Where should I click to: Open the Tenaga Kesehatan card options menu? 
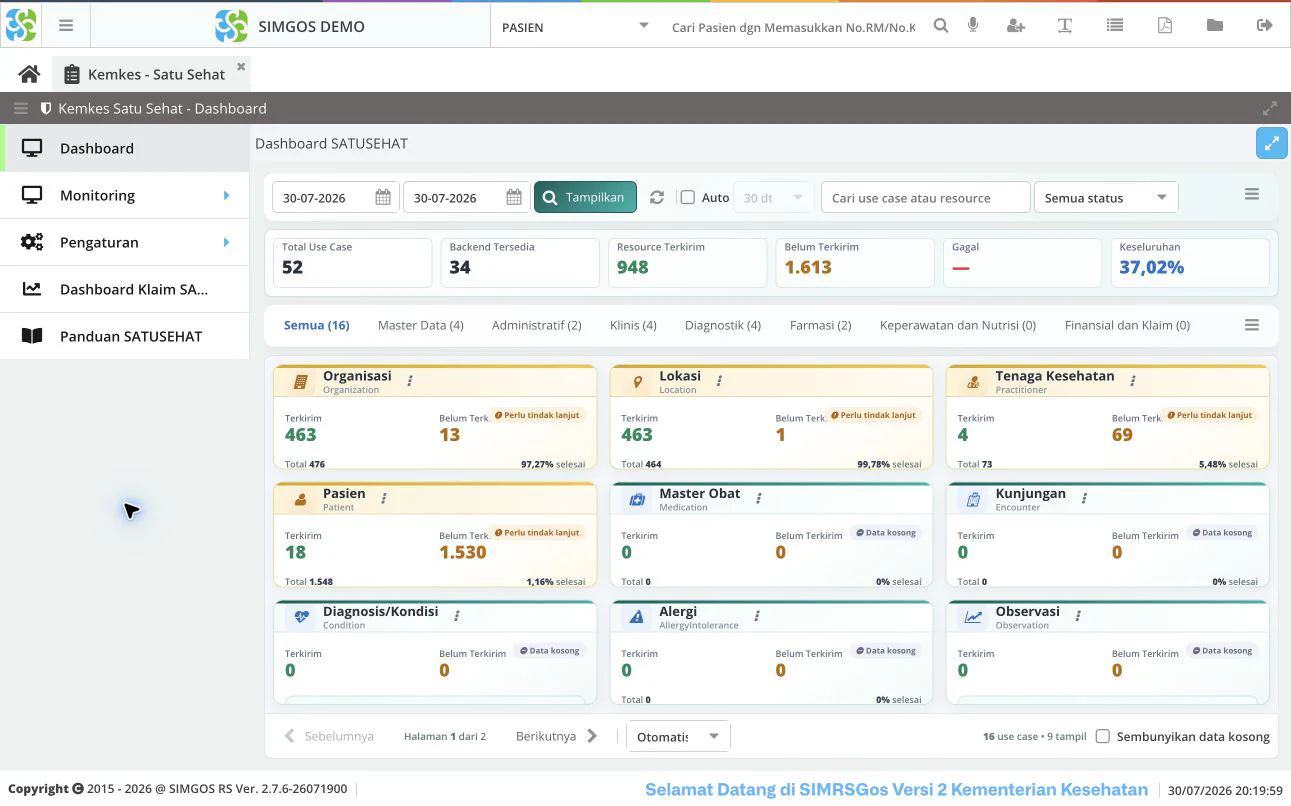[x=1133, y=381]
